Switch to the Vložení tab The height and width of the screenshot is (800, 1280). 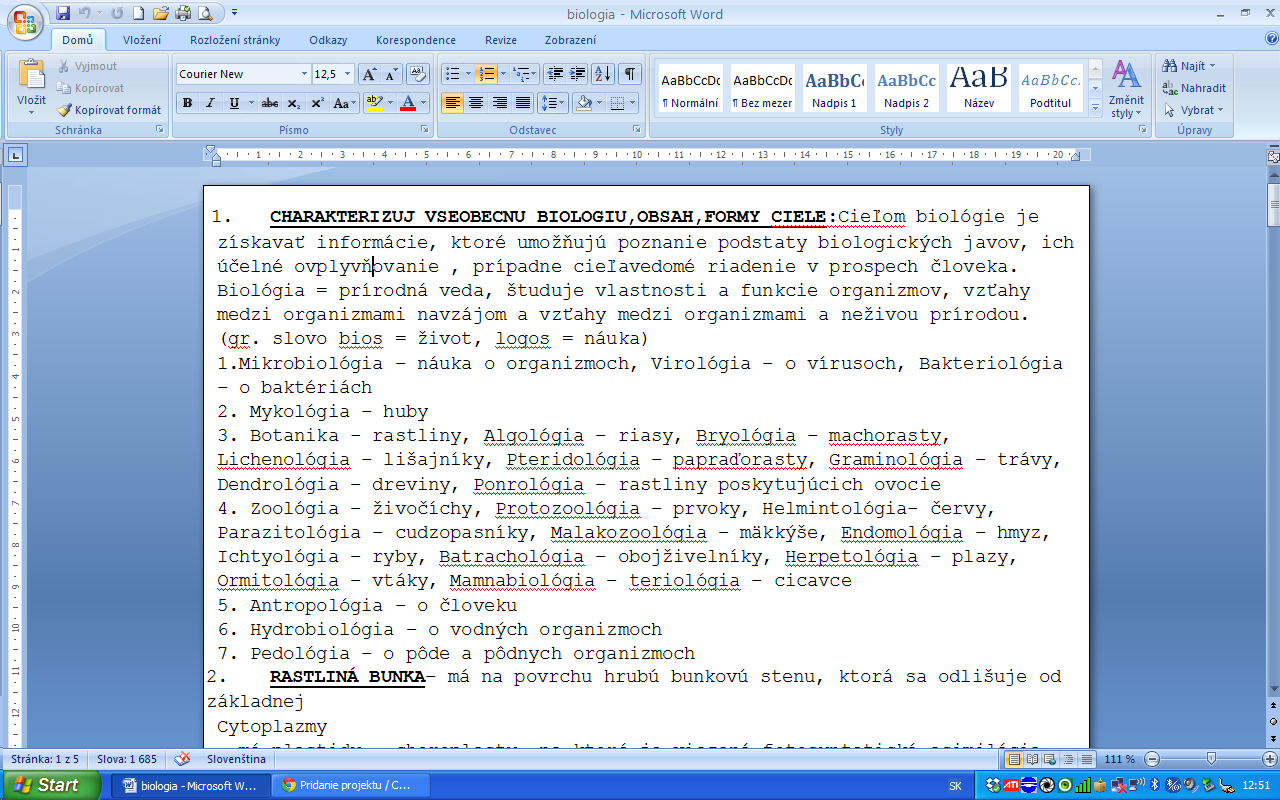pyautogui.click(x=142, y=40)
